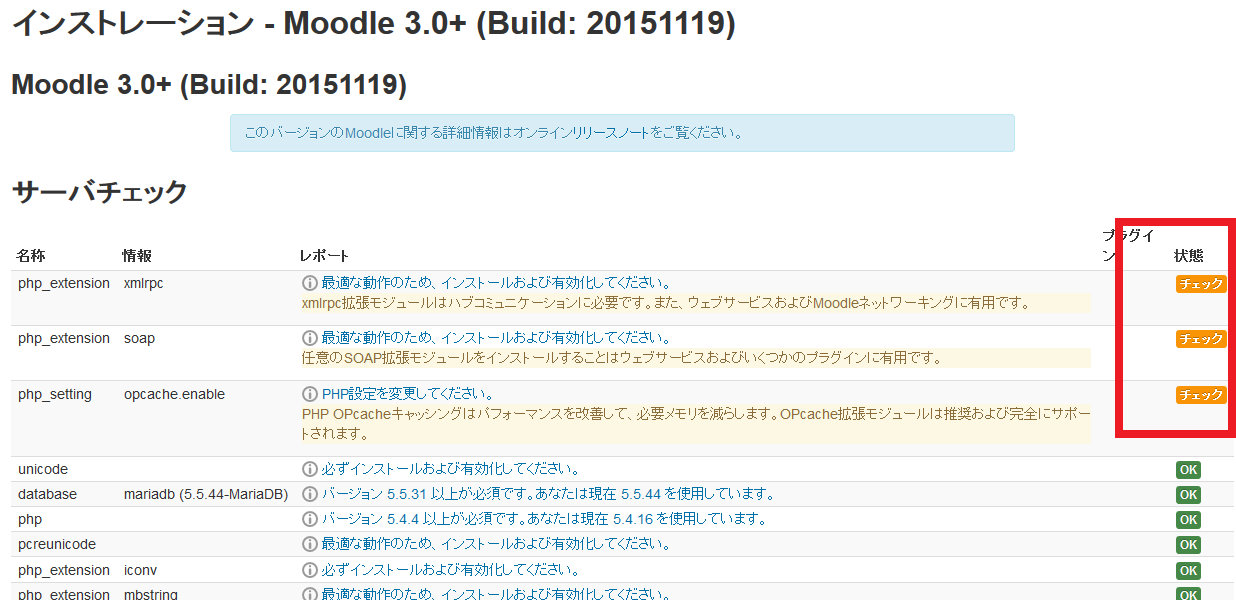Viewport: 1236px width, 600px height.
Task: Open the PHP version 5.4.4 requirement link
Action: (543, 519)
